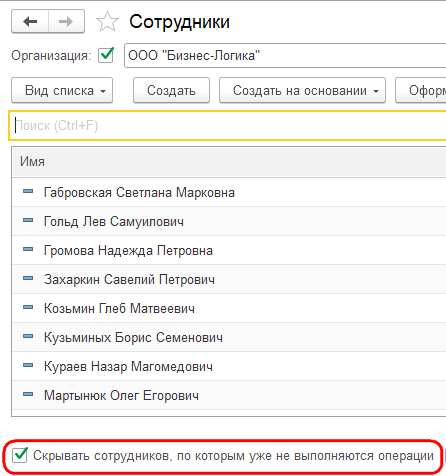Viewport: 446px width, 476px height.
Task: Select employee Кураев Назар Магомедович
Action: pyautogui.click(x=229, y=366)
